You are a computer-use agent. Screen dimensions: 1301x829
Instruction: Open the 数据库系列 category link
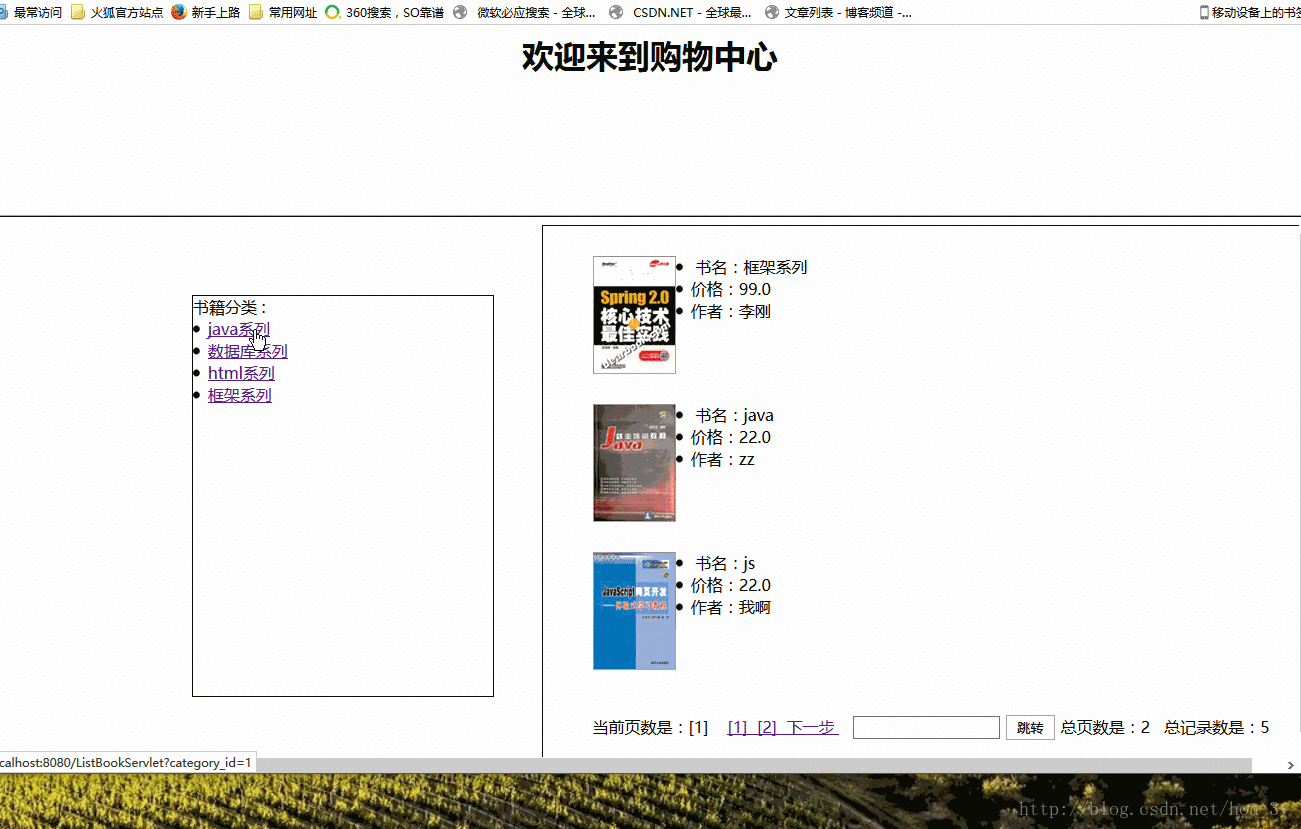[246, 351]
